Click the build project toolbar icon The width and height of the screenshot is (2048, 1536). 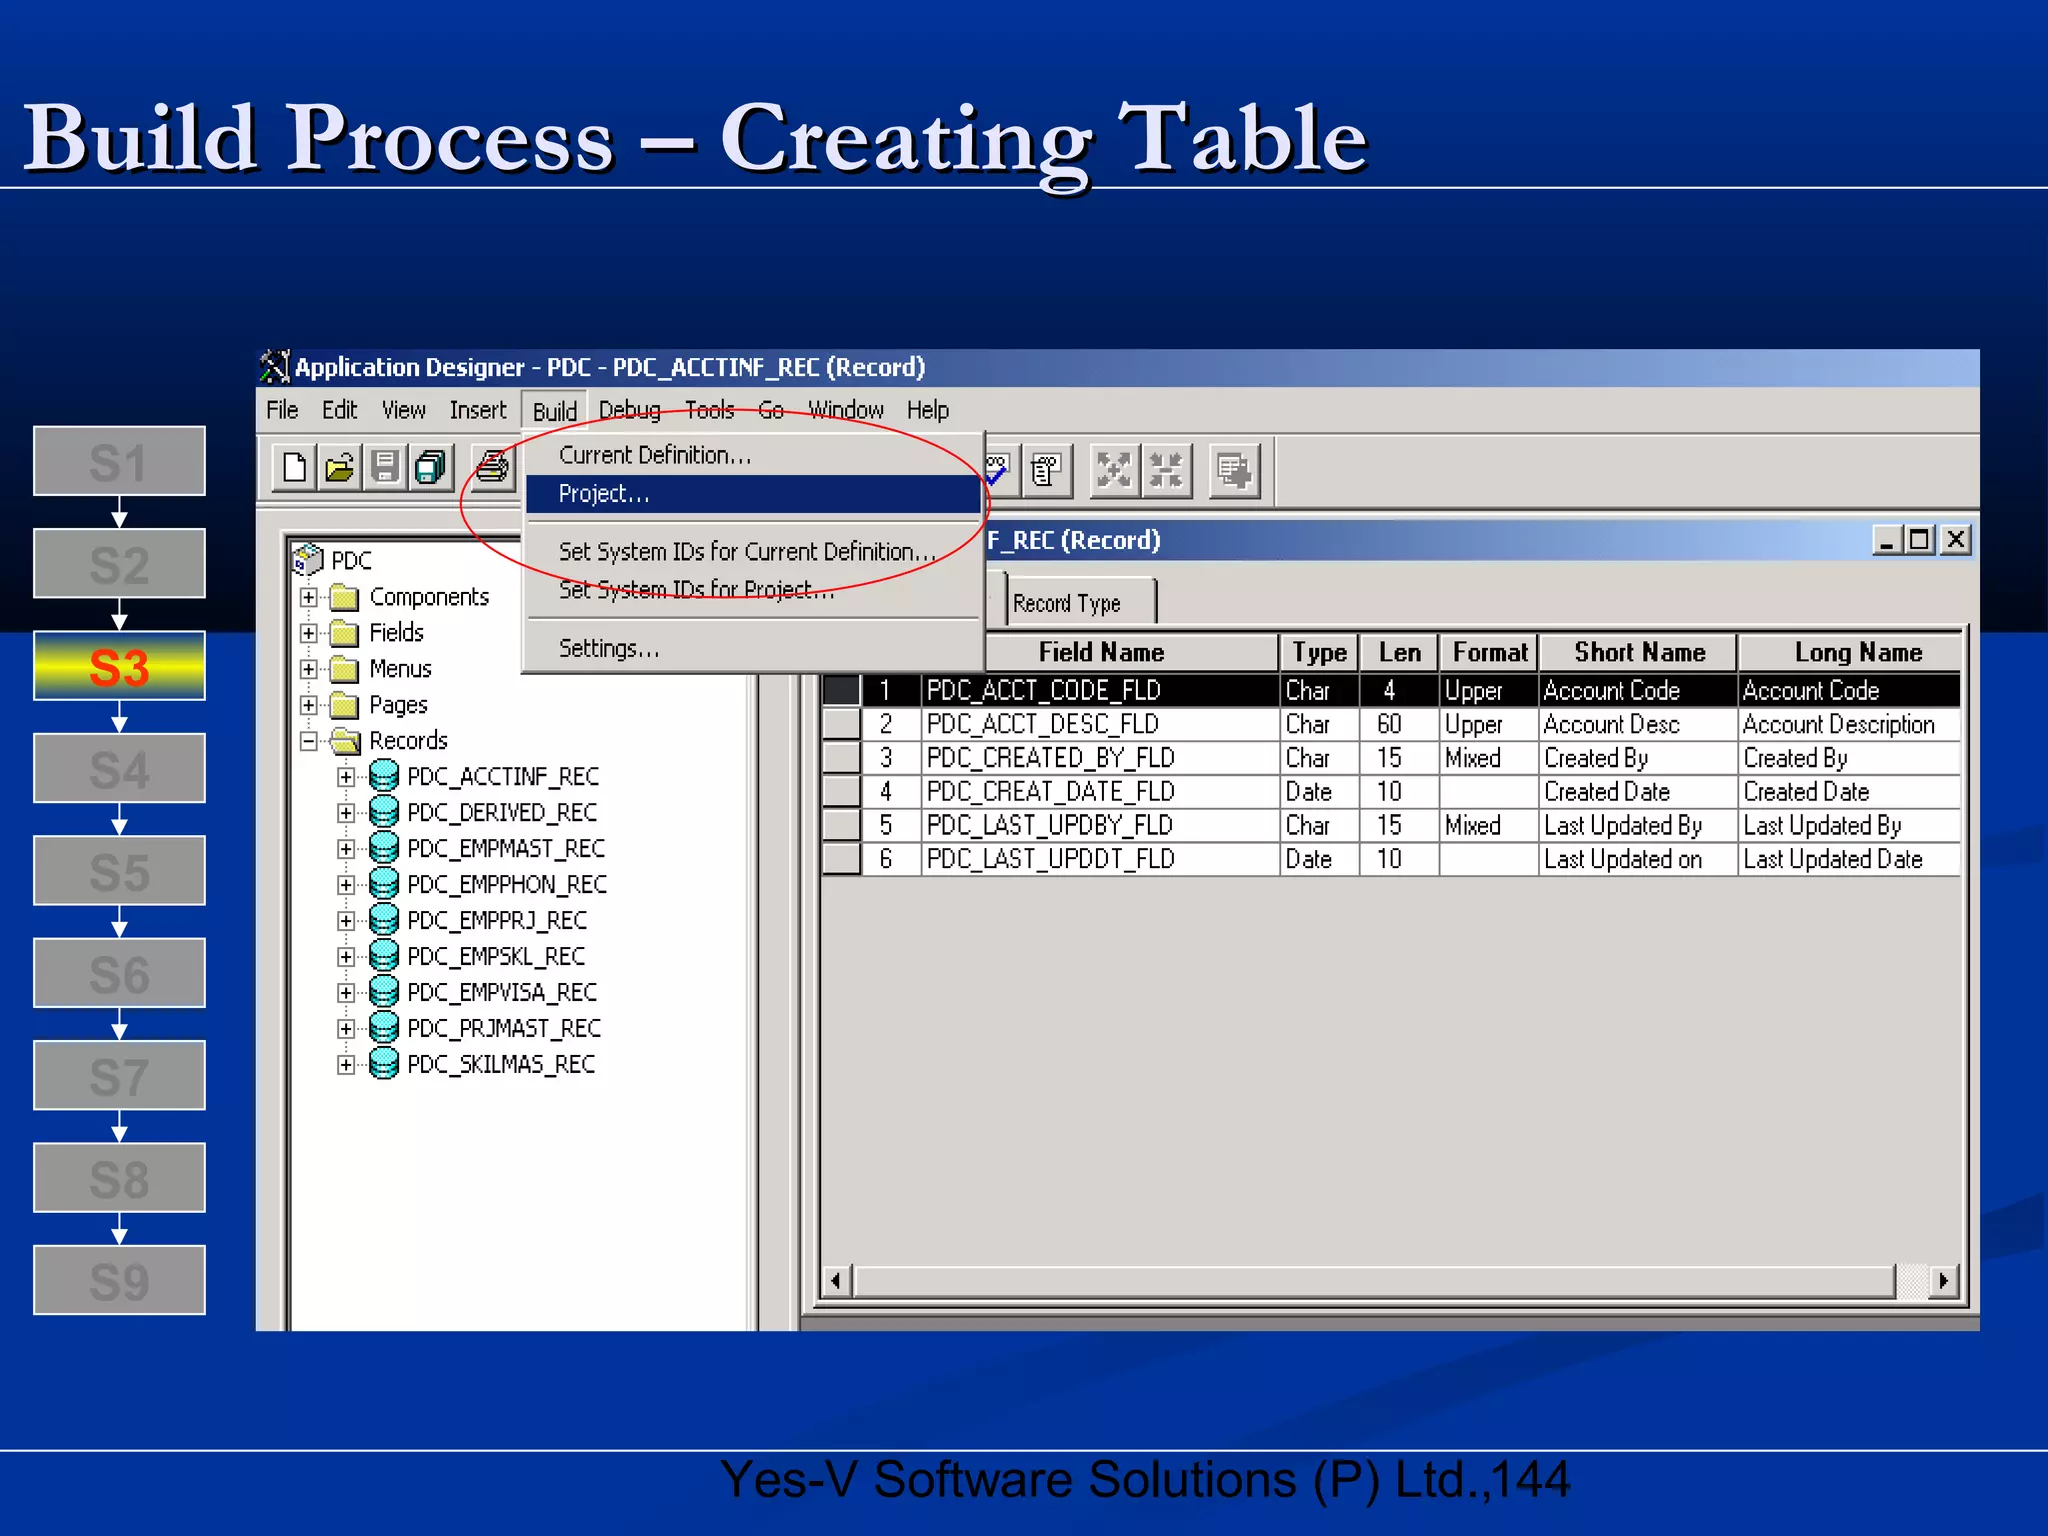pyautogui.click(x=1234, y=470)
